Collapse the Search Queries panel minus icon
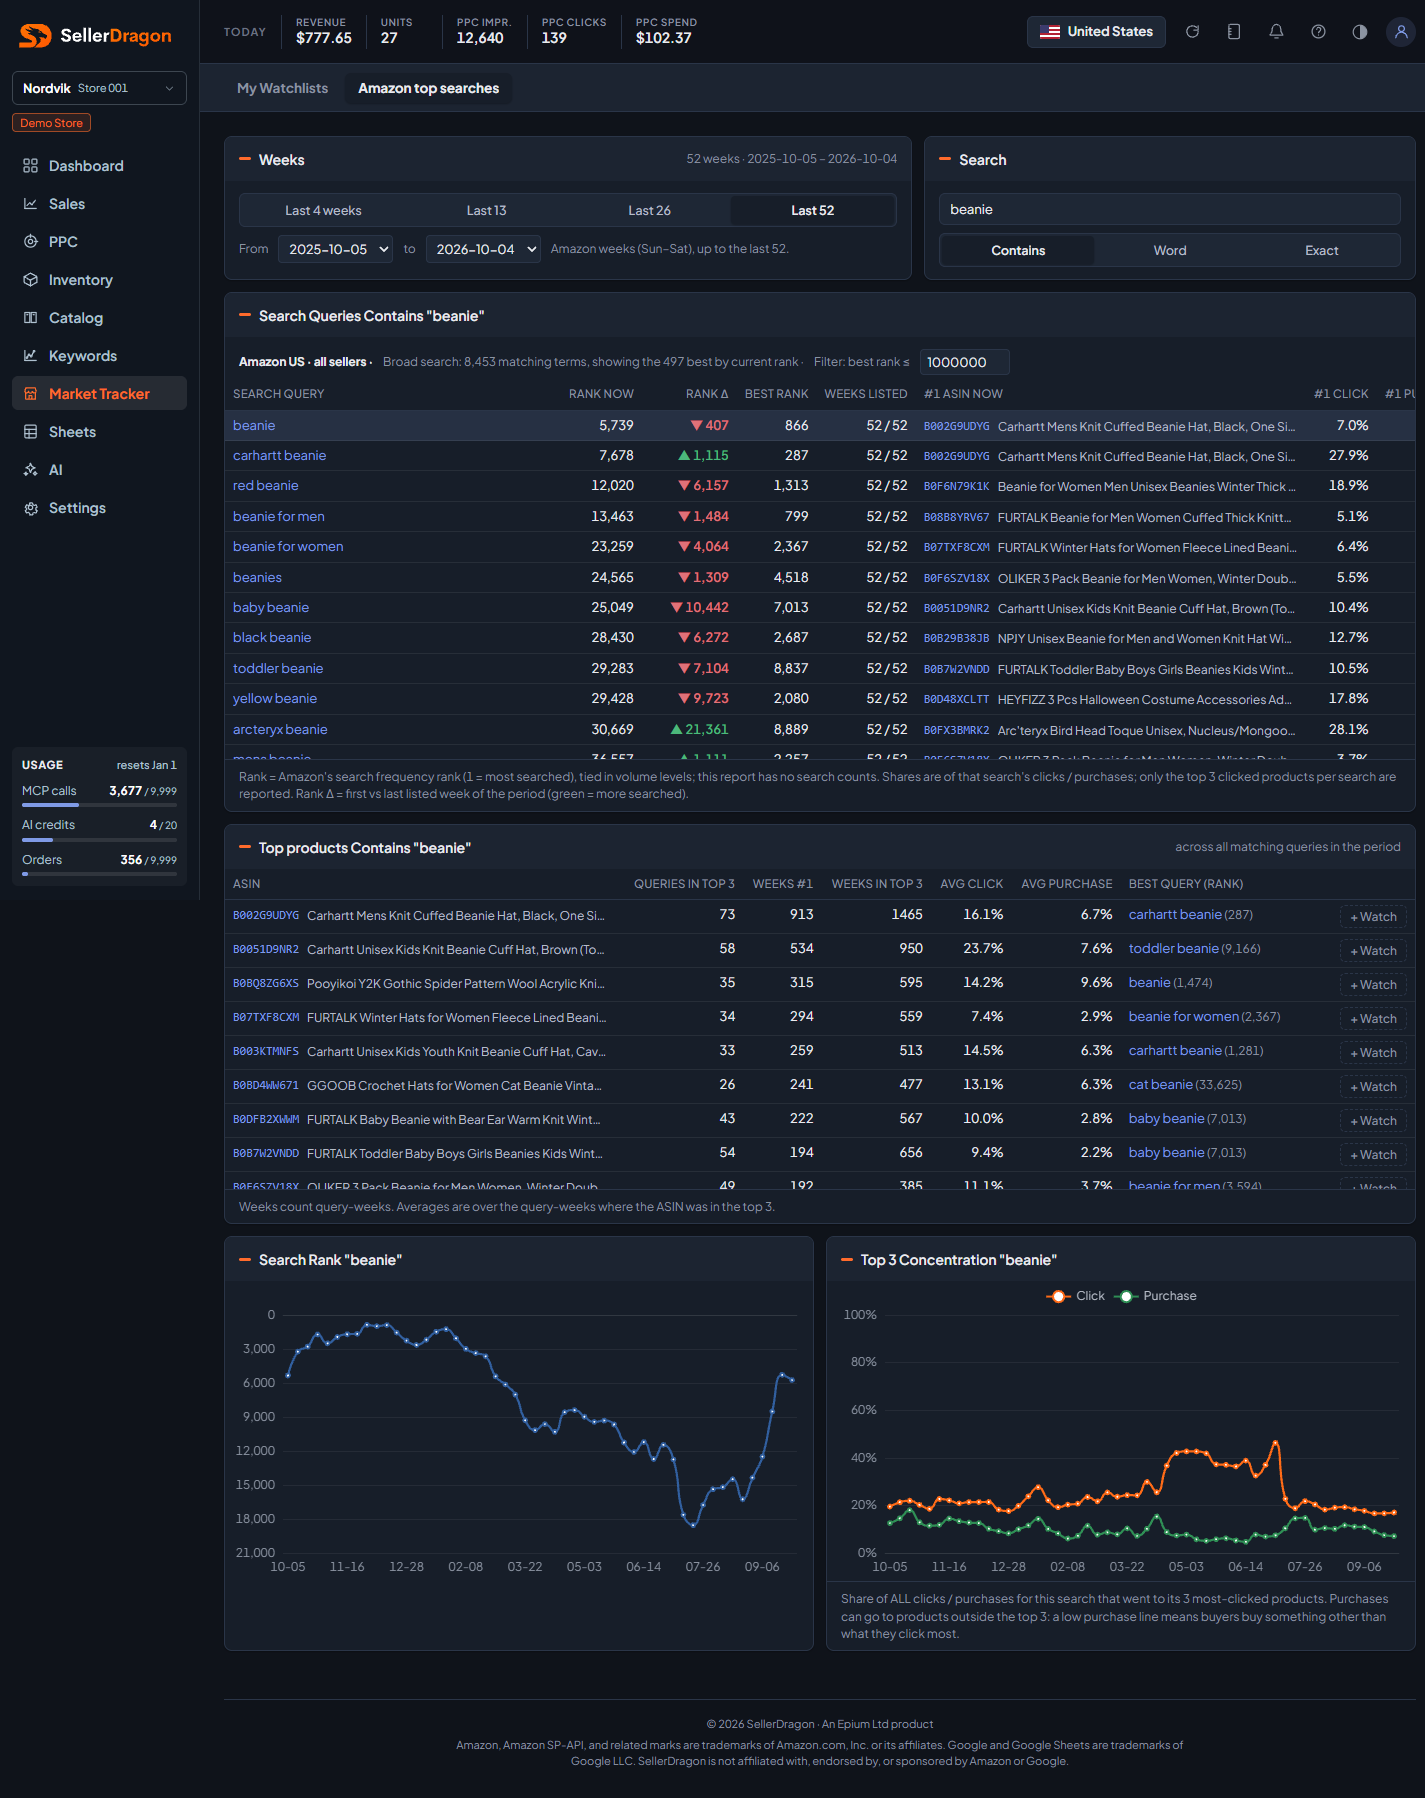Image resolution: width=1425 pixels, height=1798 pixels. pos(245,315)
